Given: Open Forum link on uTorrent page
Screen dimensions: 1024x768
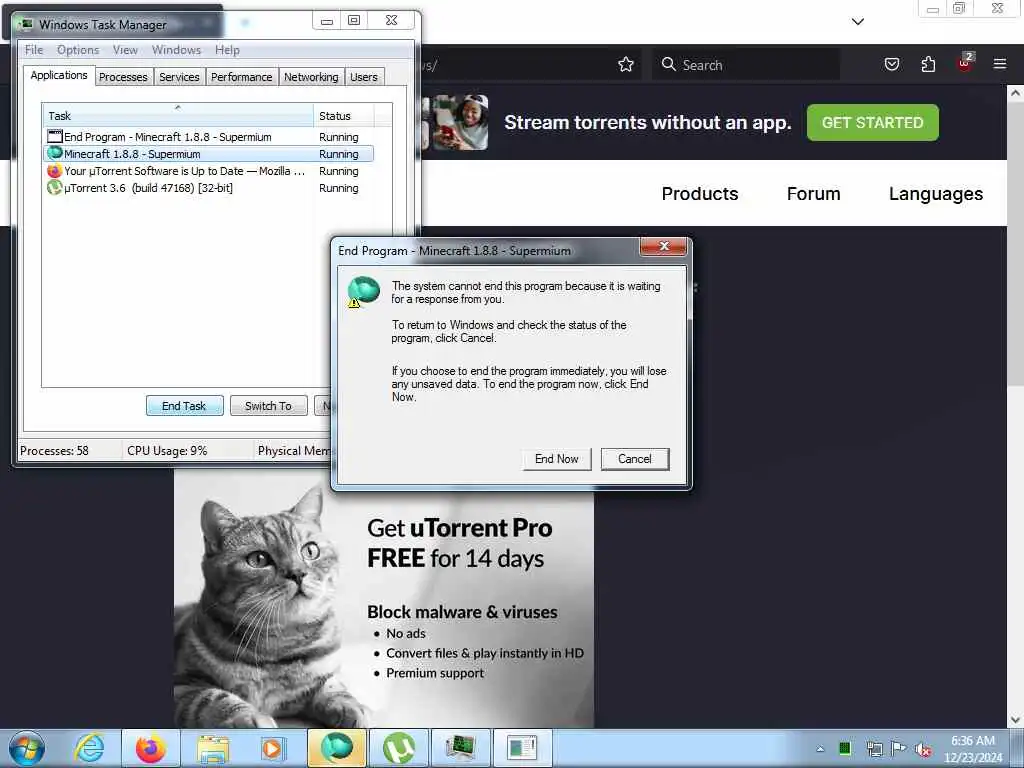Looking at the screenshot, I should click(813, 194).
